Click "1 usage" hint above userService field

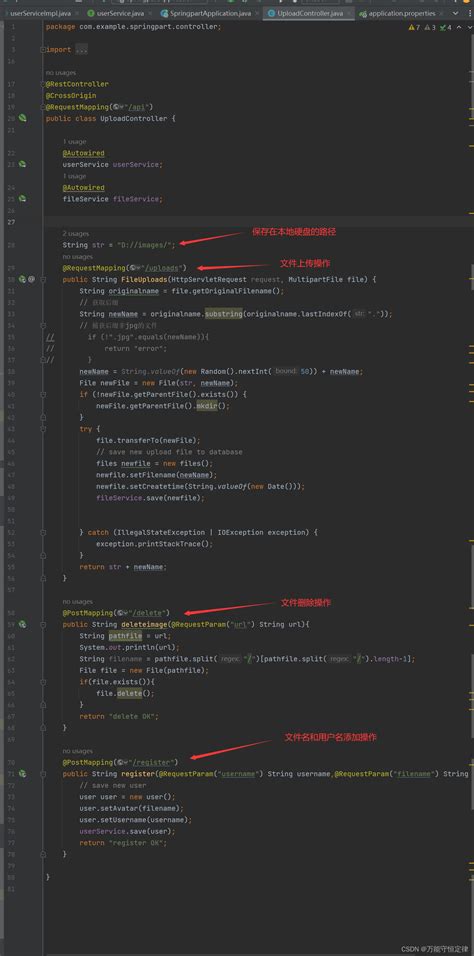pos(74,141)
